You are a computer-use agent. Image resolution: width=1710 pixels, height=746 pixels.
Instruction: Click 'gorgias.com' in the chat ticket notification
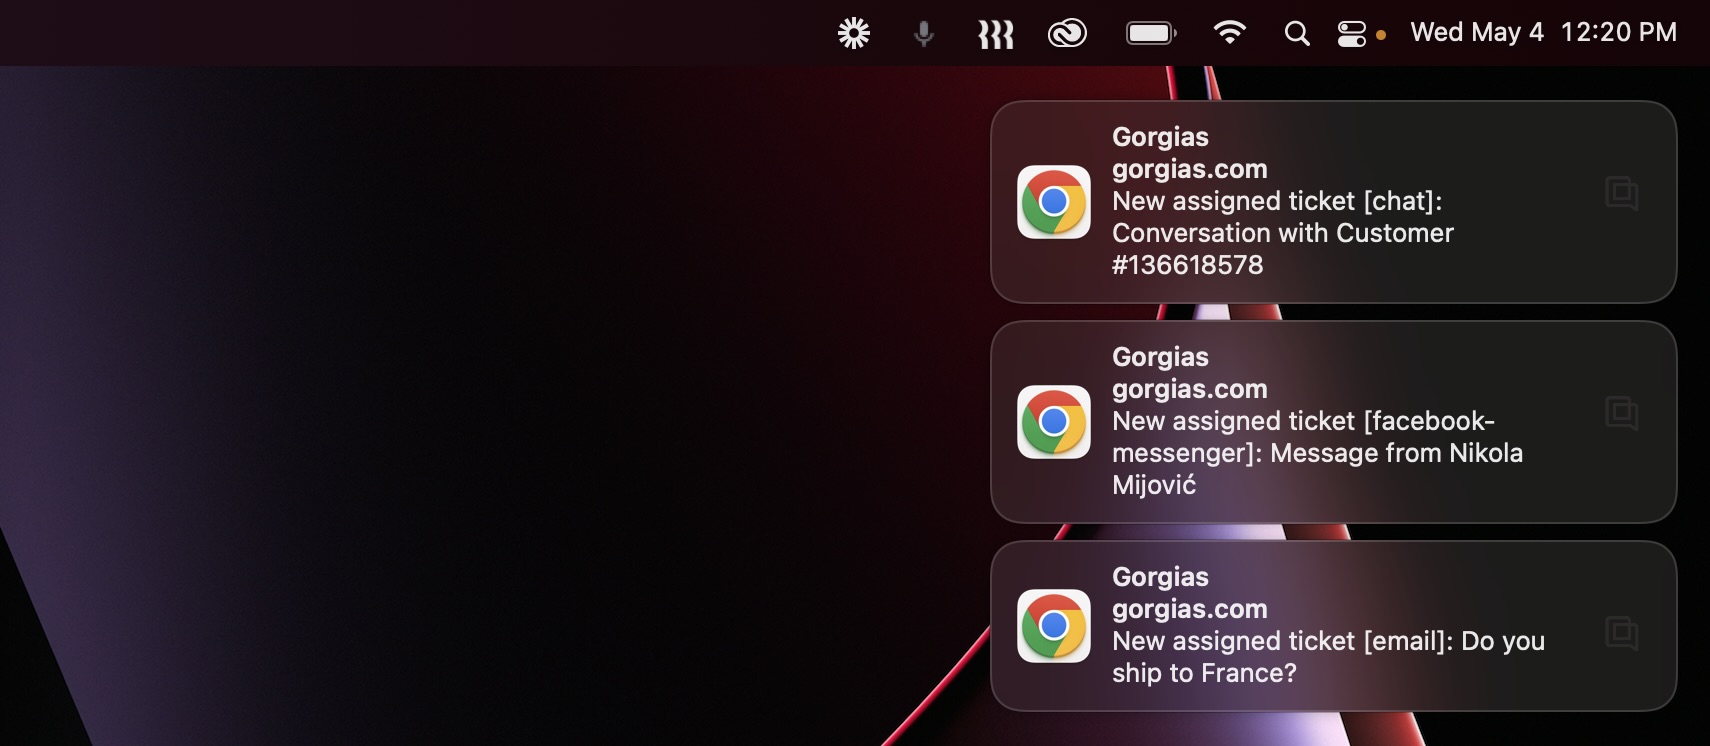point(1190,170)
